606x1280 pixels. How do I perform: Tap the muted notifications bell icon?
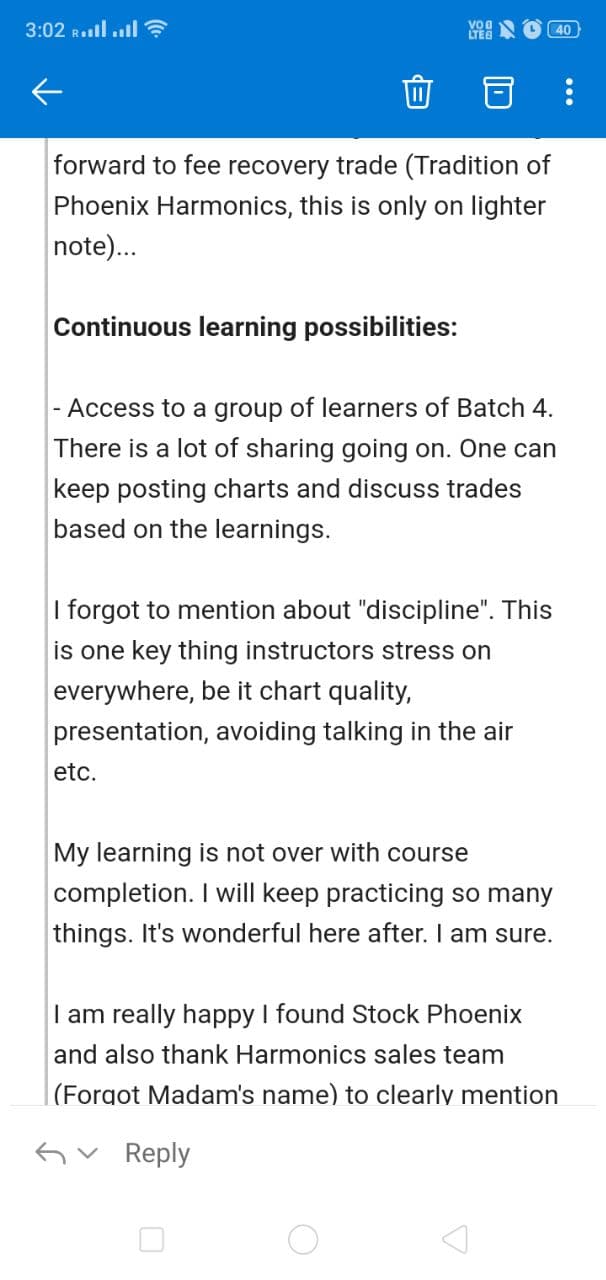click(507, 30)
